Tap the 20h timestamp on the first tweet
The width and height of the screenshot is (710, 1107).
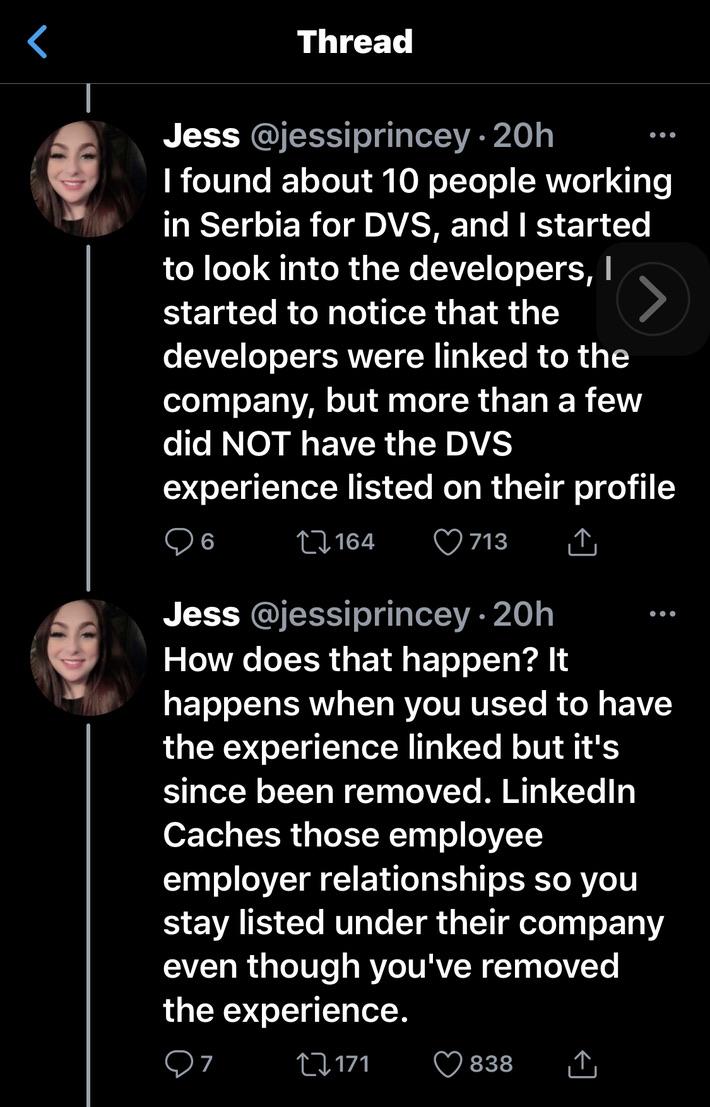523,136
